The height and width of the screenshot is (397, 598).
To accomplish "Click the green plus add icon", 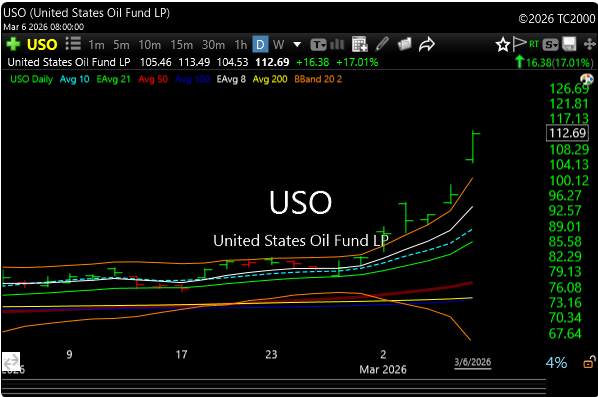I will [13, 44].
